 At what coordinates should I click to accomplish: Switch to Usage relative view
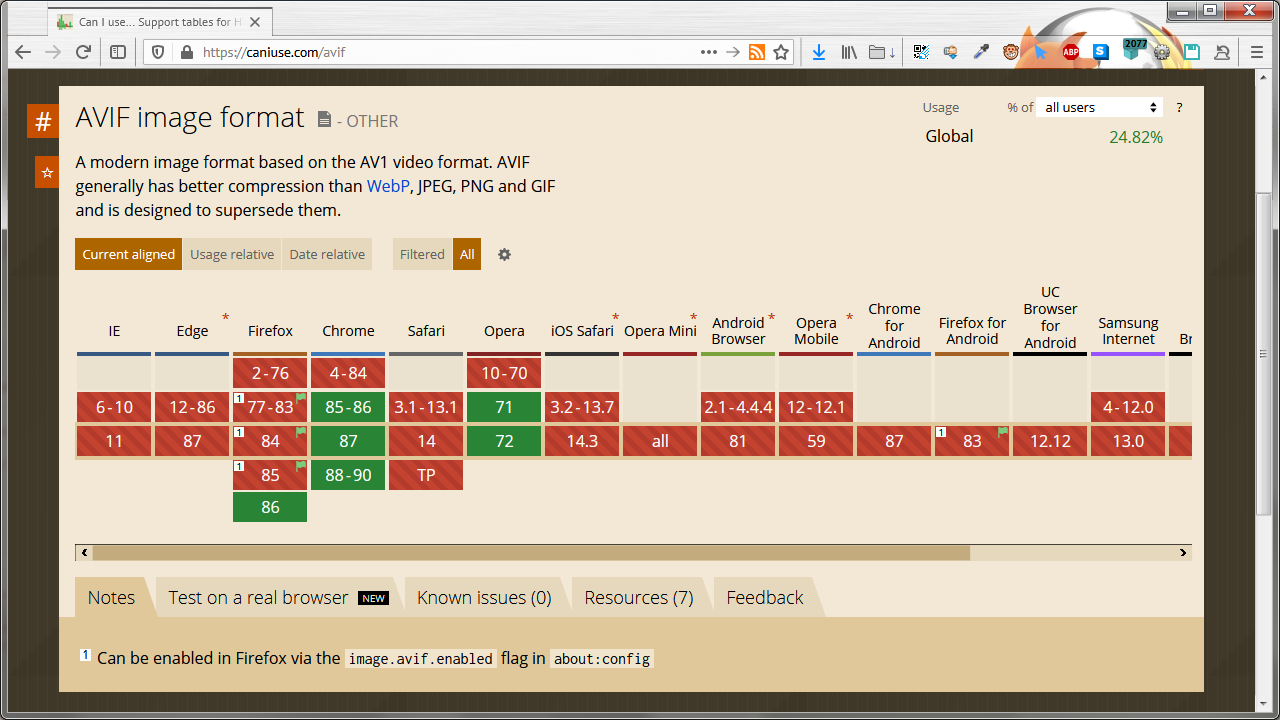232,254
